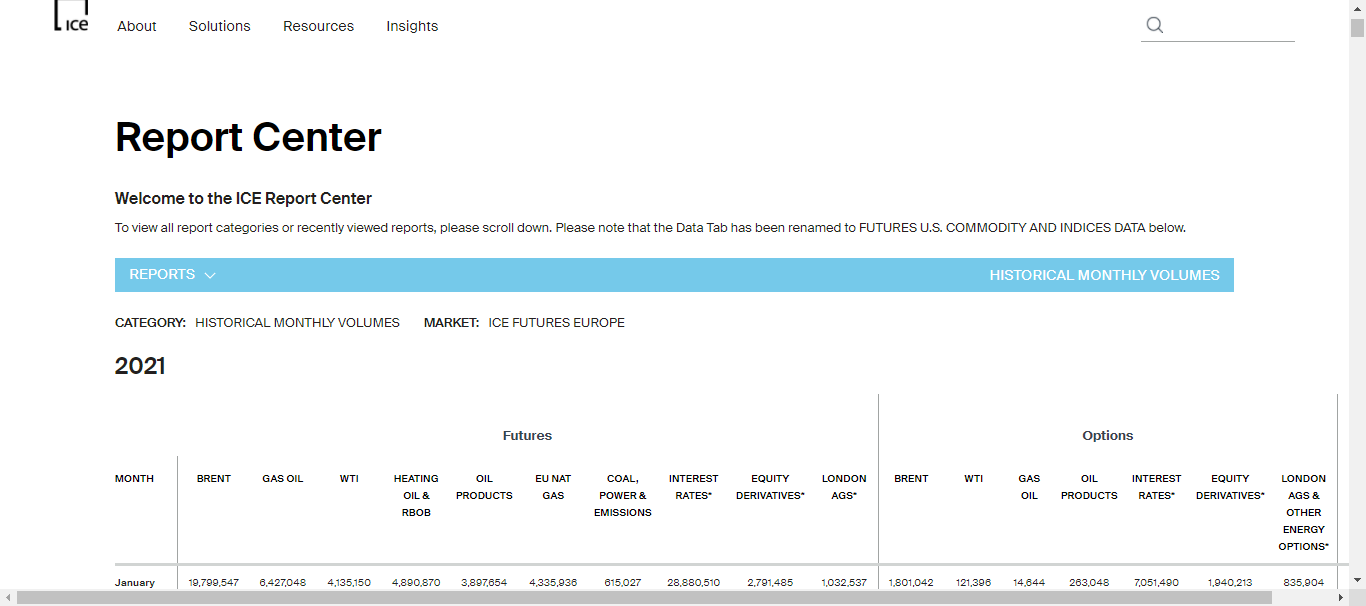Click the value 7,051,490
The image size is (1366, 606).
[x=1157, y=583]
